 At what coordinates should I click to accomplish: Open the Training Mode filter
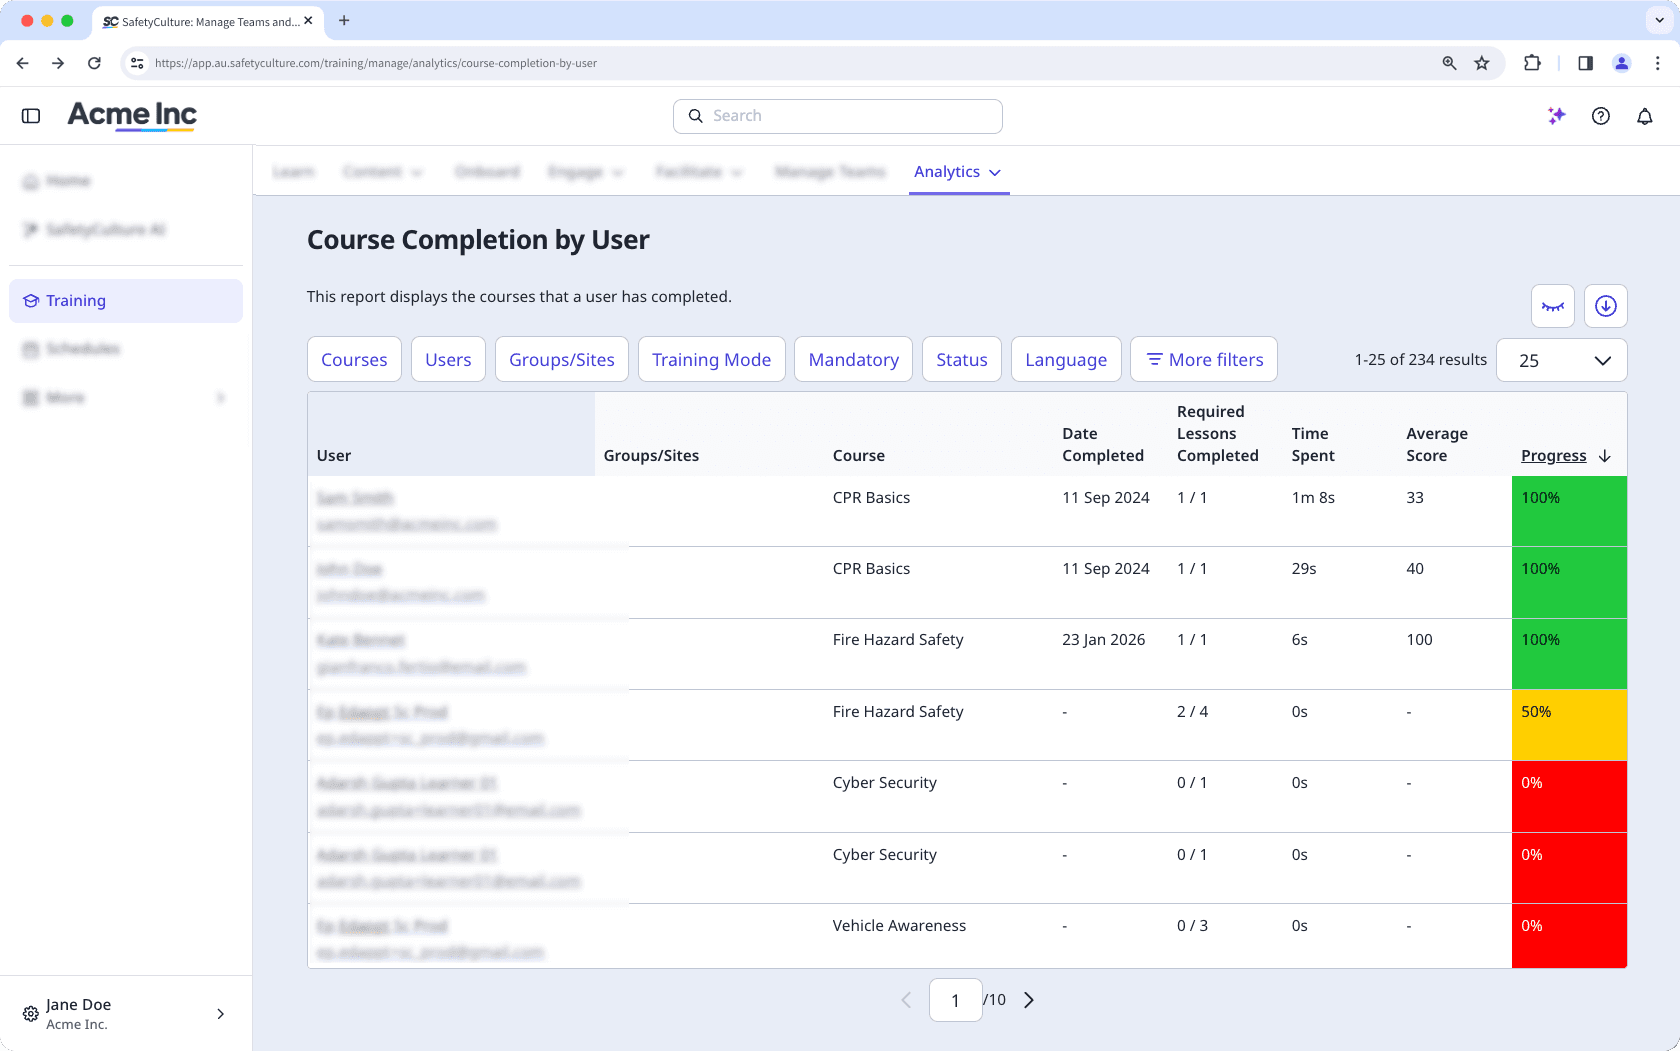(711, 360)
